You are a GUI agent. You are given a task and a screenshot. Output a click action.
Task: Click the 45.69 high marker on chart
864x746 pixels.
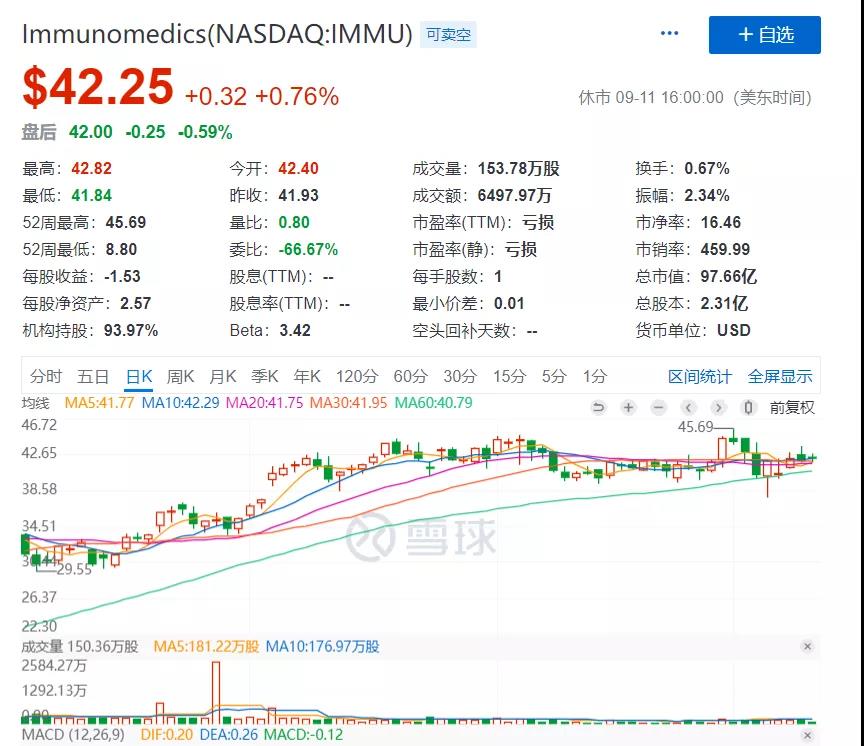click(695, 427)
